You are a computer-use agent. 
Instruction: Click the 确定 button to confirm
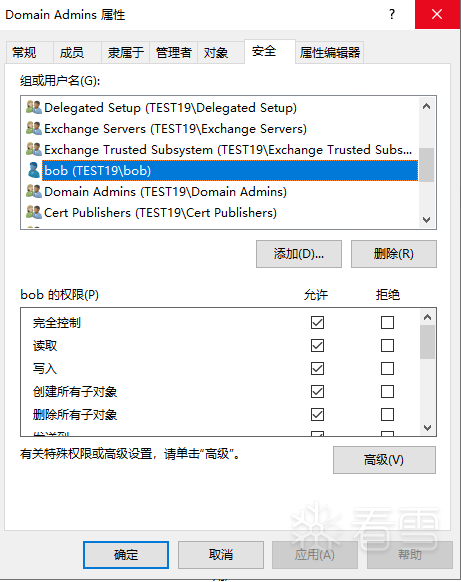(126, 555)
